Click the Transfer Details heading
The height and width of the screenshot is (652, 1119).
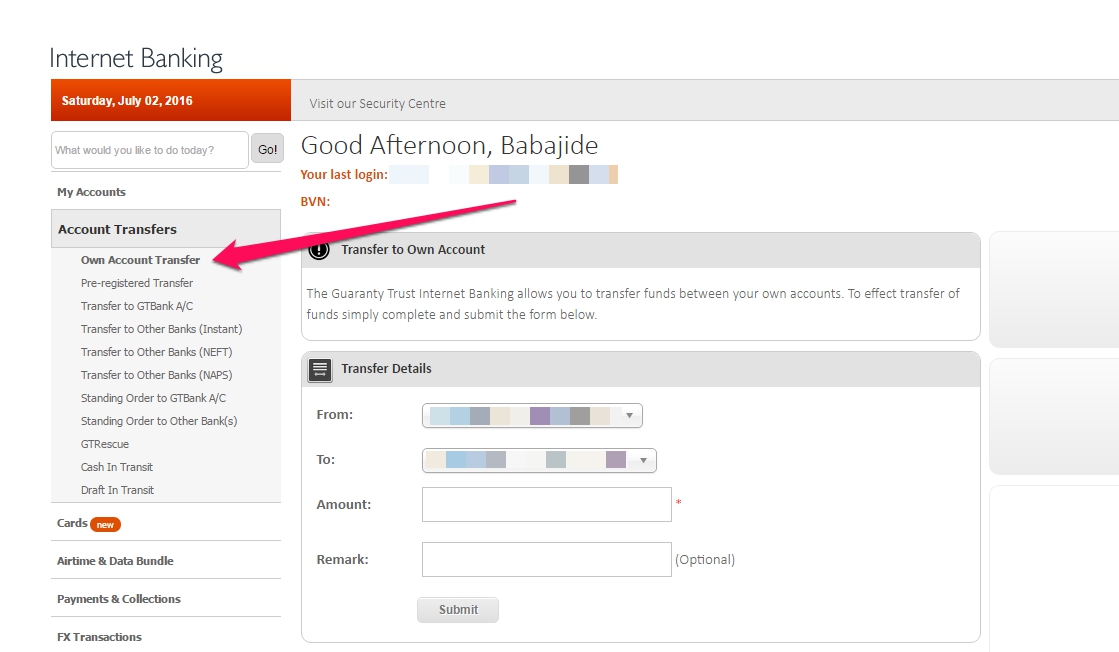point(386,369)
